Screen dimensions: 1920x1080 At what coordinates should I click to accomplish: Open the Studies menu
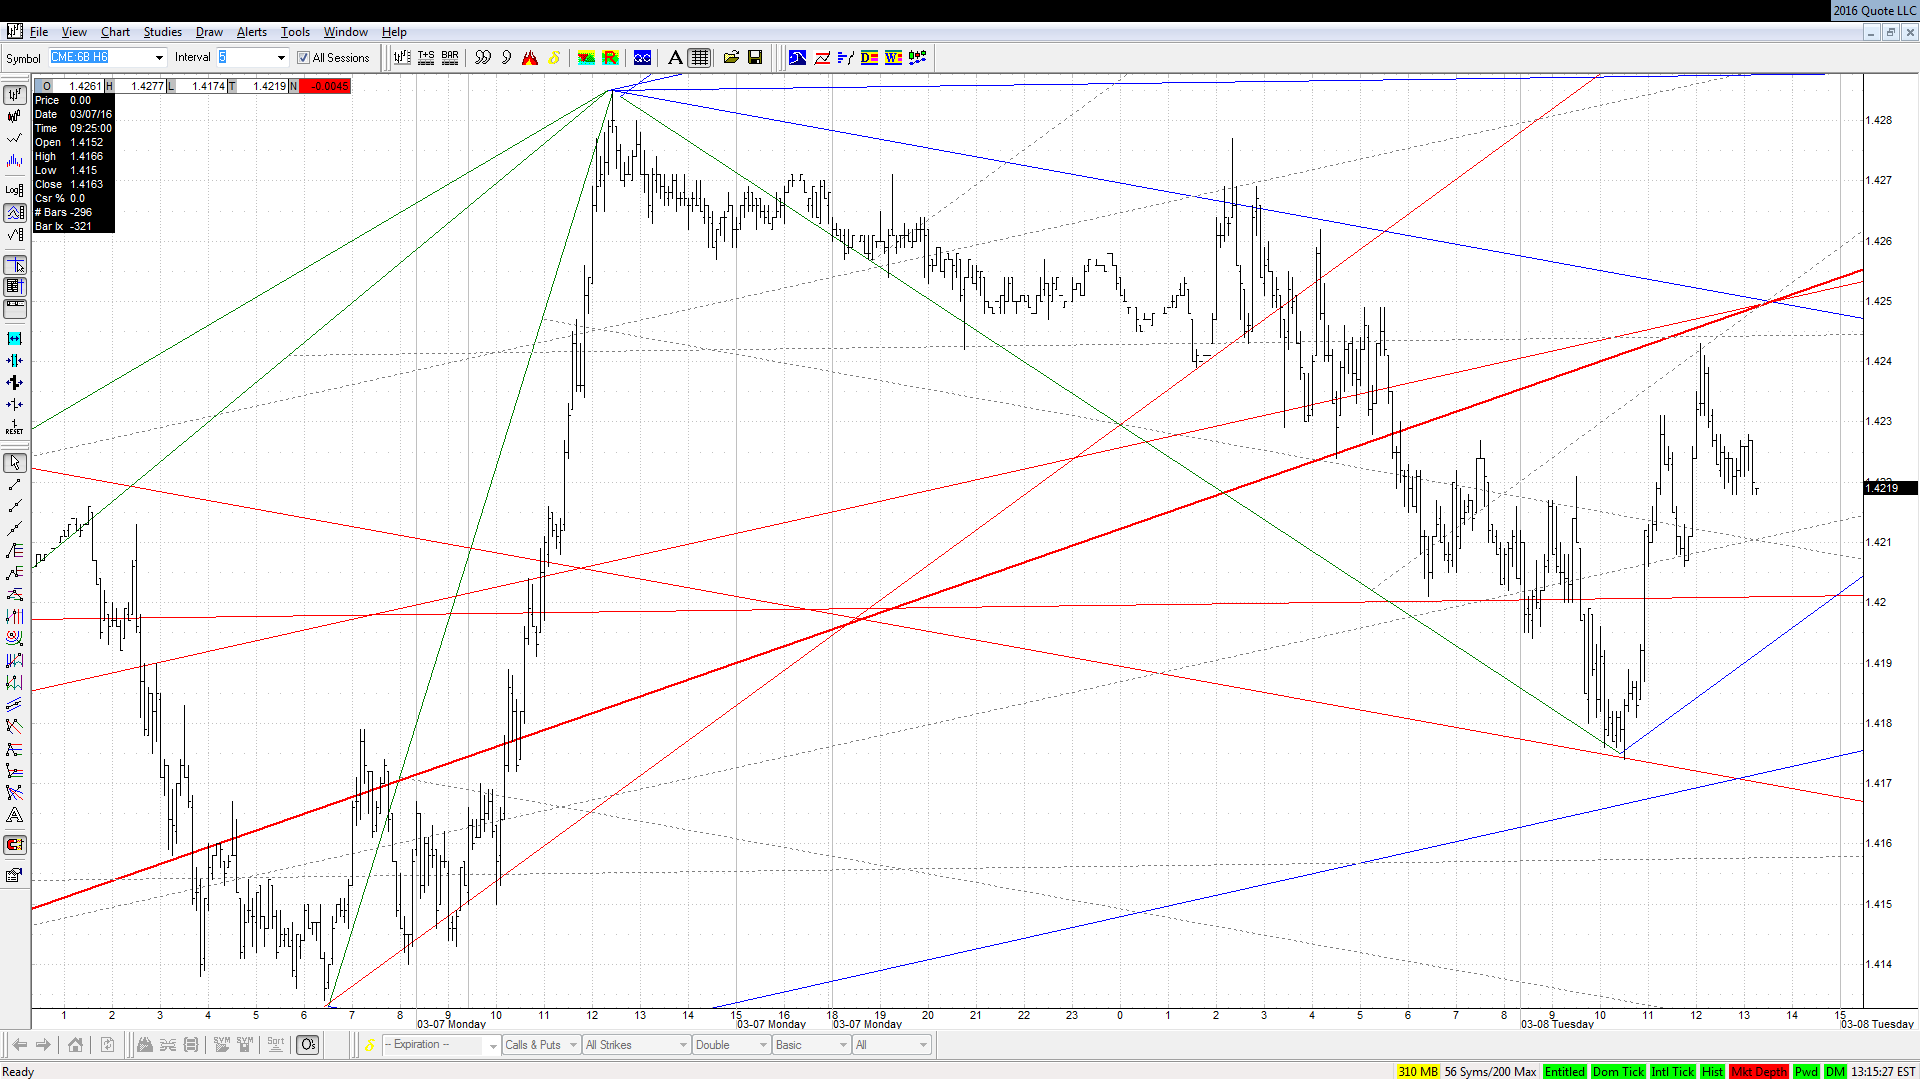162,32
